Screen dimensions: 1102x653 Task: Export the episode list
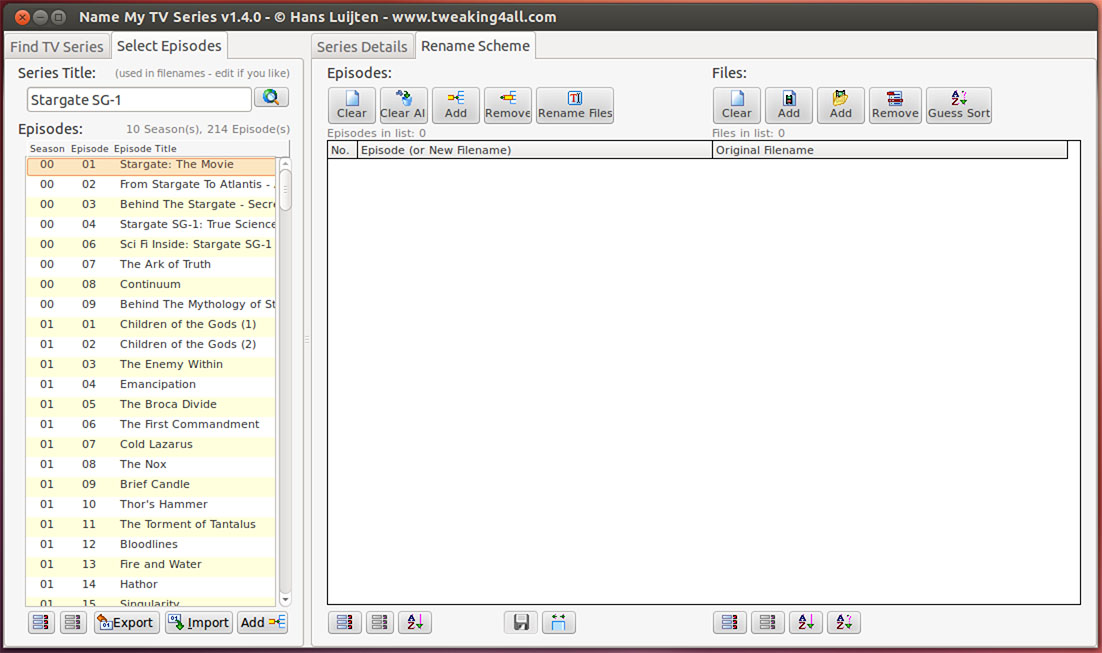127,622
